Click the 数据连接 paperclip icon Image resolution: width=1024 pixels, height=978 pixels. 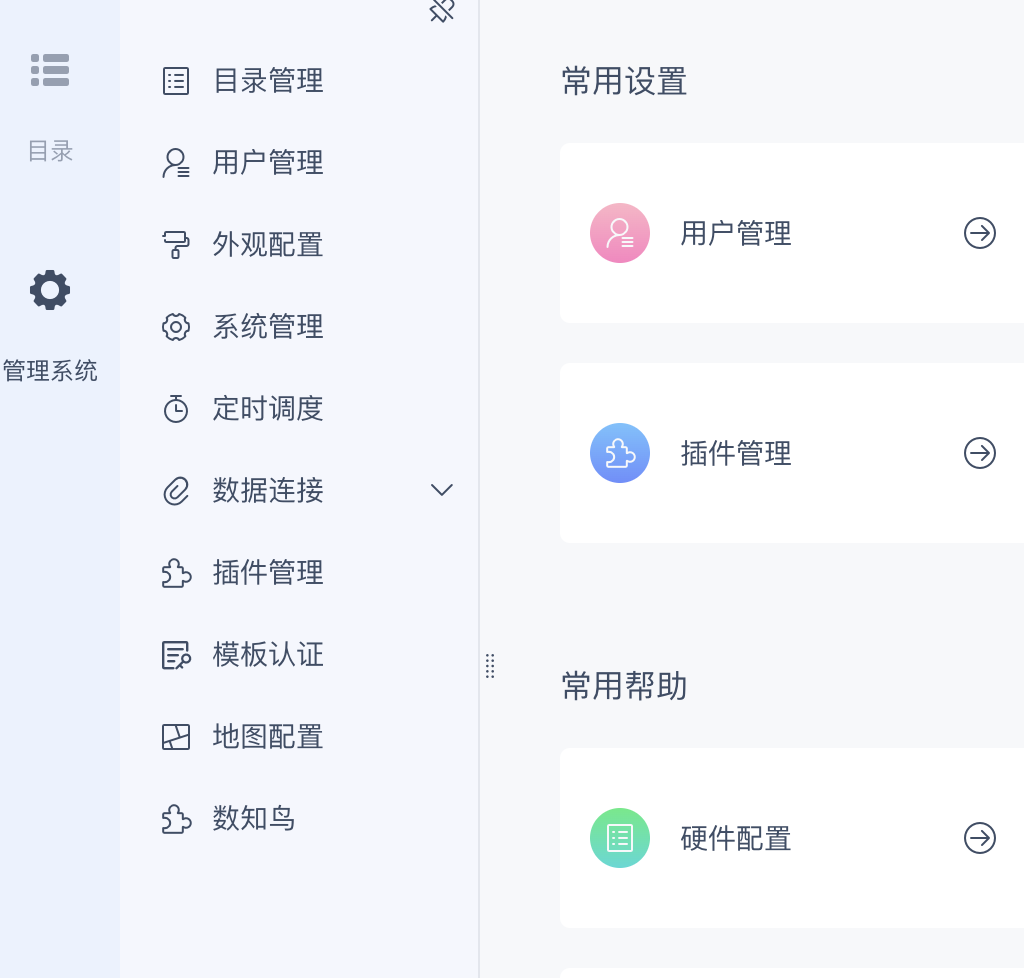[x=176, y=491]
